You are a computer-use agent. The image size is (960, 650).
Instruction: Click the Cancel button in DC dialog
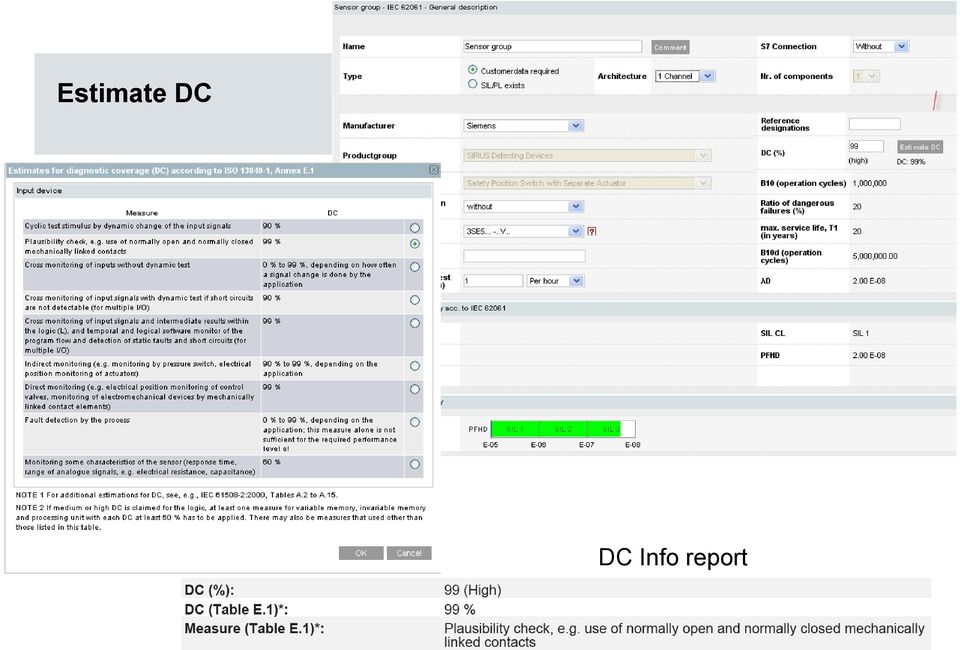coord(409,553)
